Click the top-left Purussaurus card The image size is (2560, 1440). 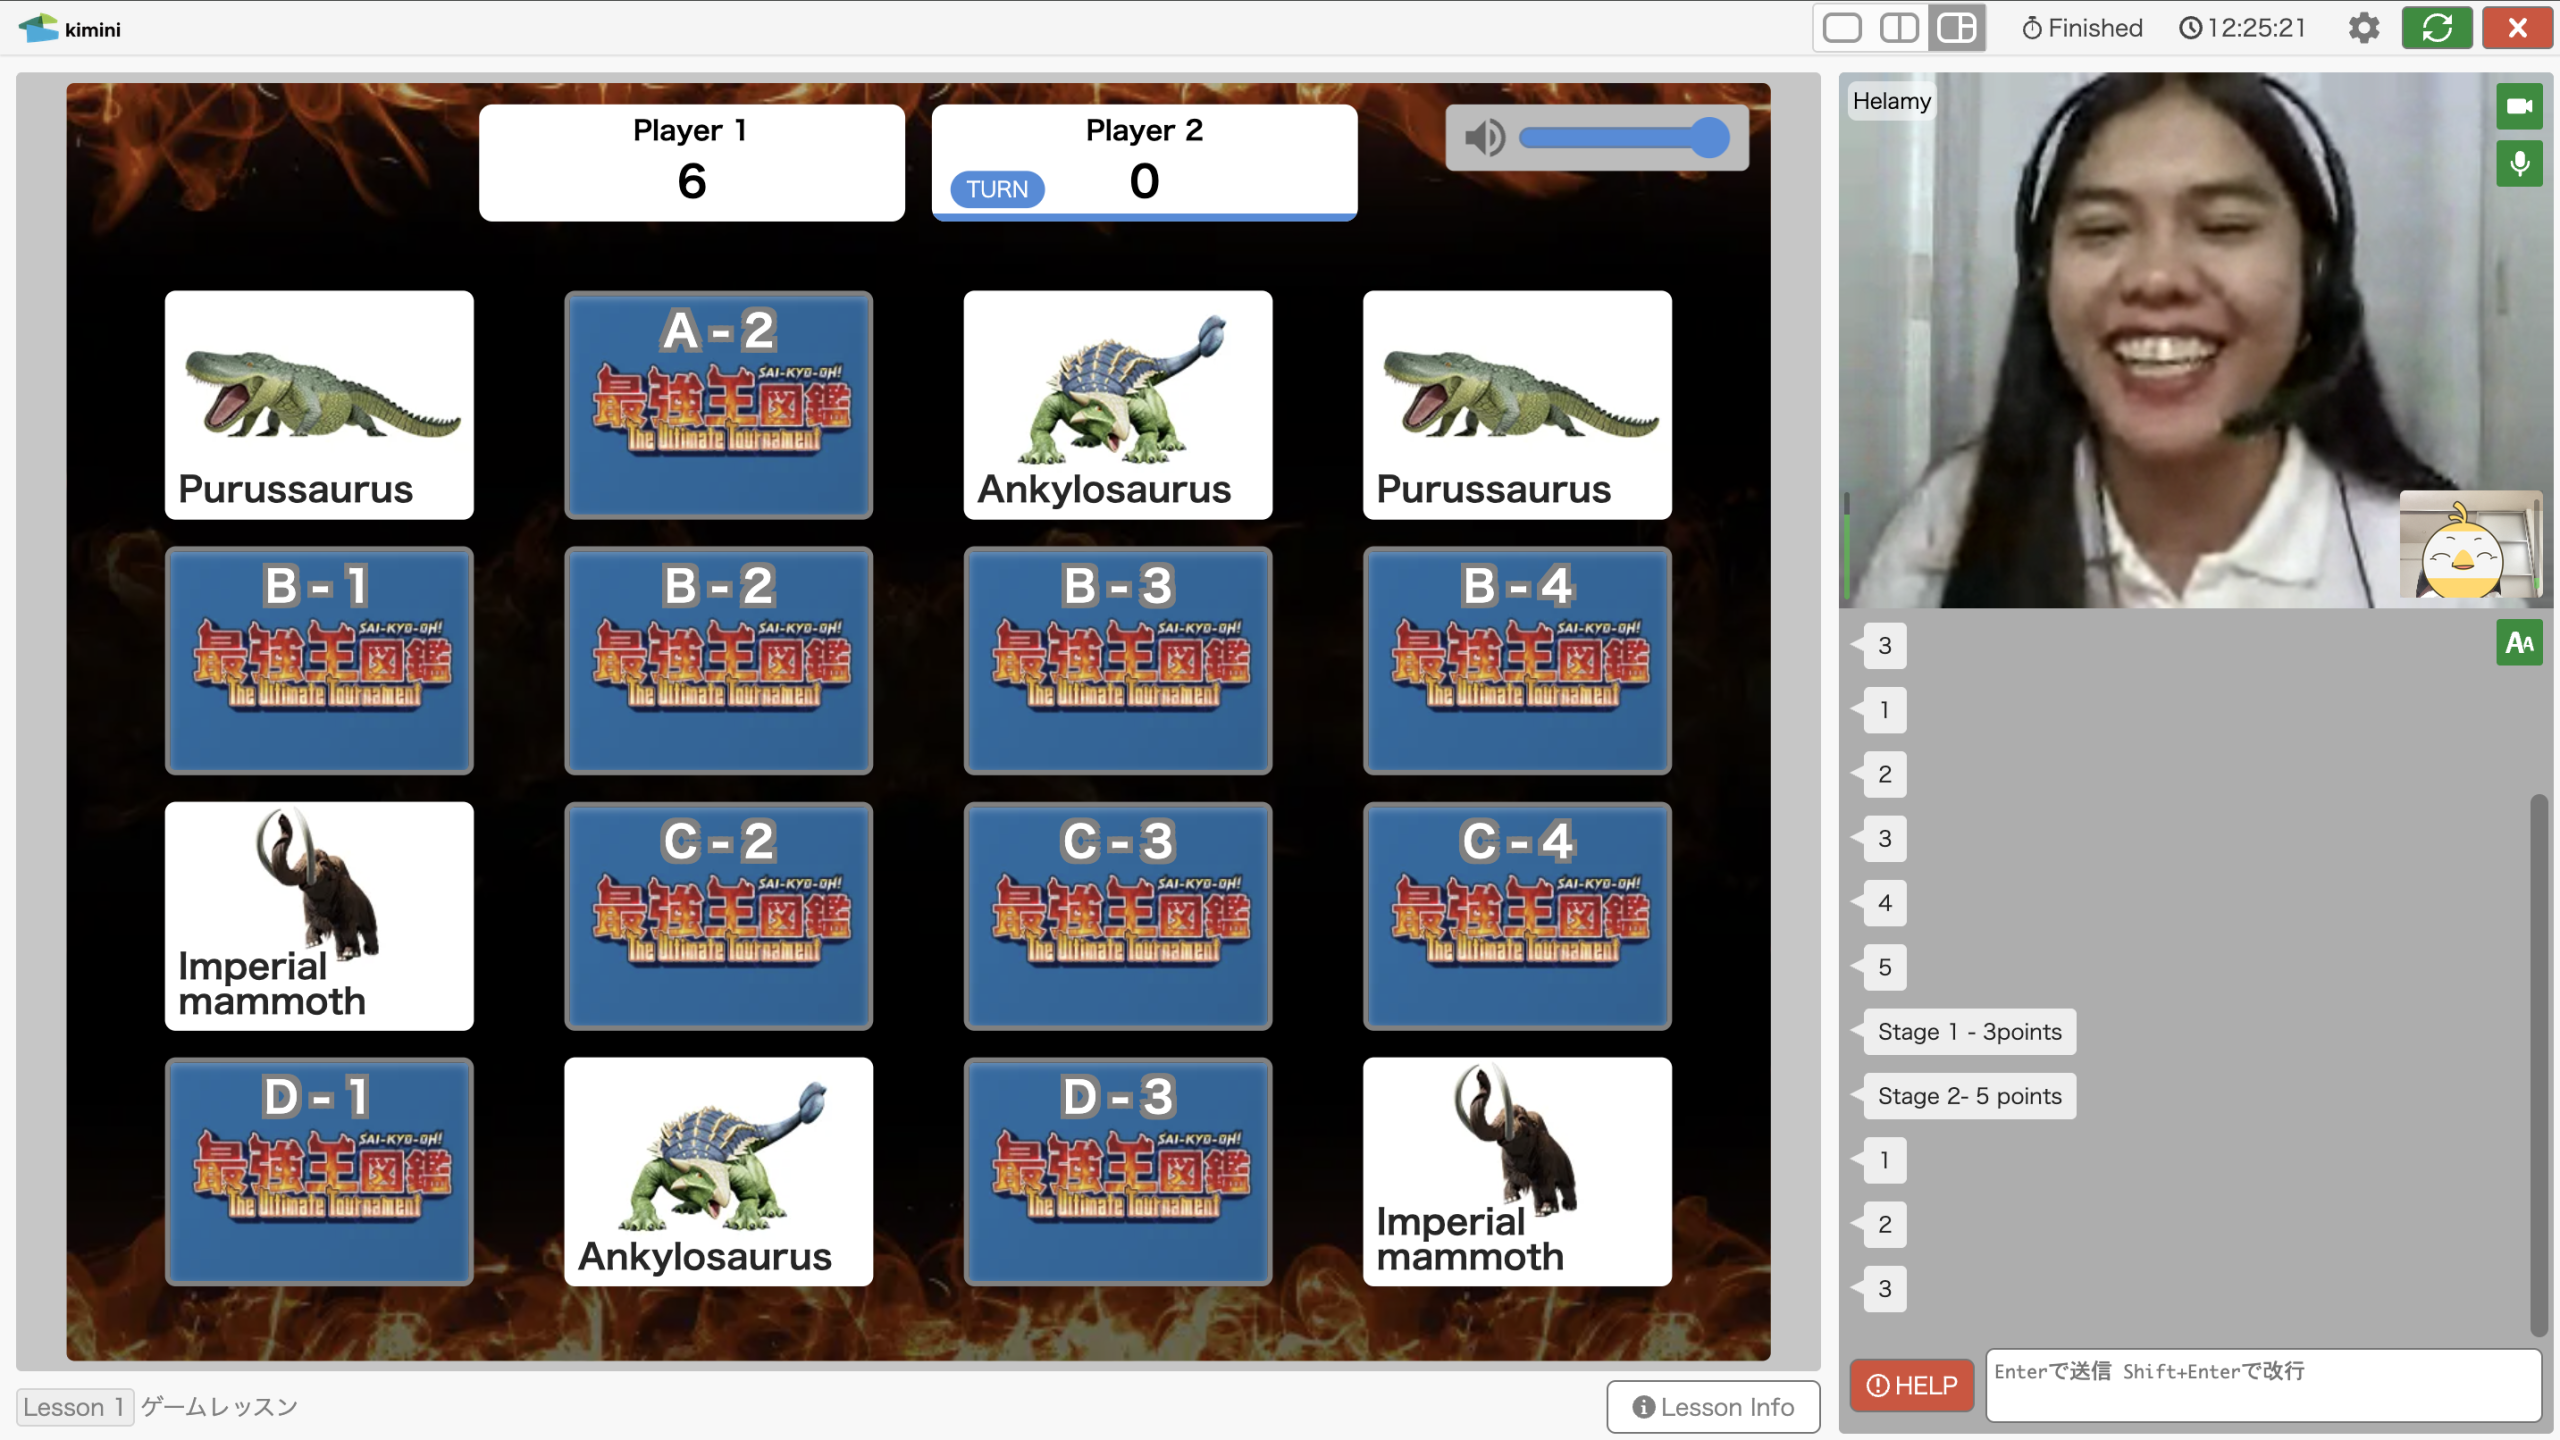click(x=319, y=405)
